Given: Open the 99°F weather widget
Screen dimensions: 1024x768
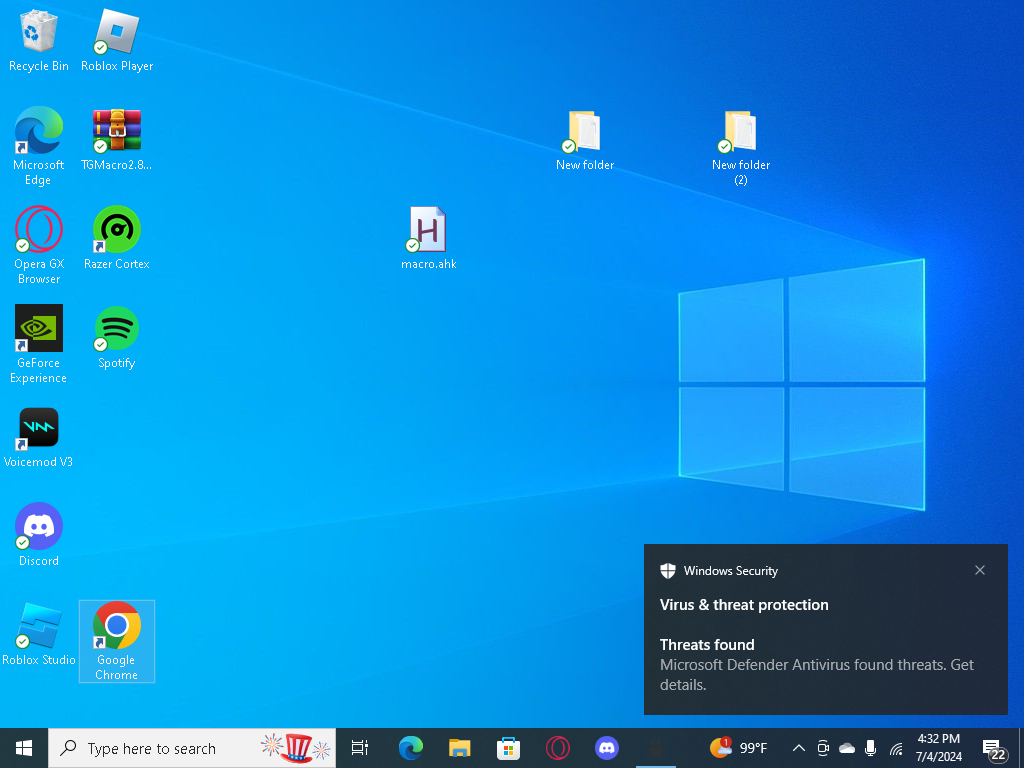Looking at the screenshot, I should click(x=739, y=748).
